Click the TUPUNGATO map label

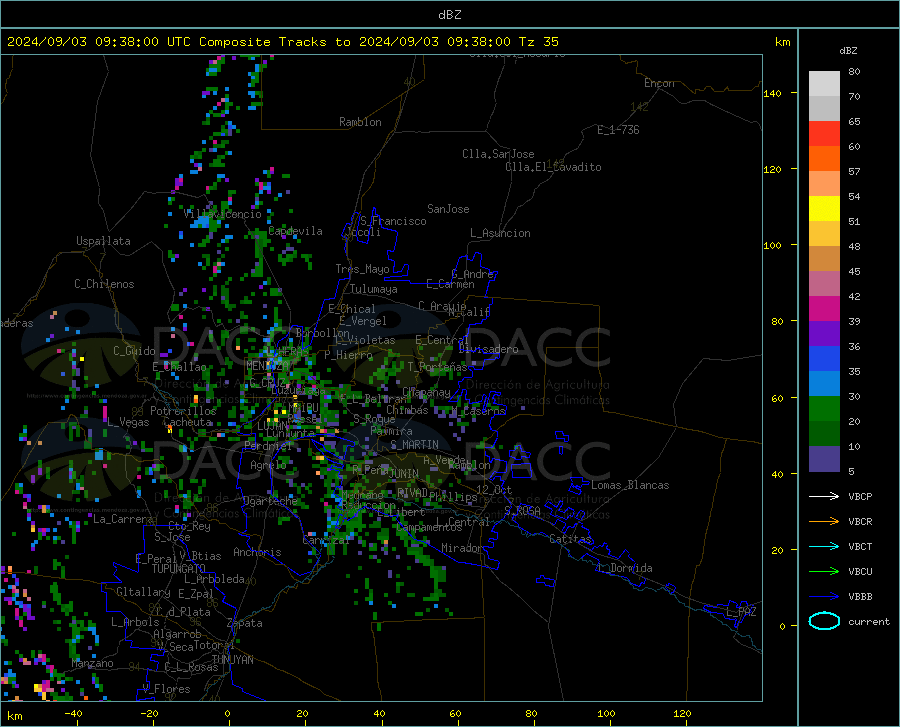179,569
